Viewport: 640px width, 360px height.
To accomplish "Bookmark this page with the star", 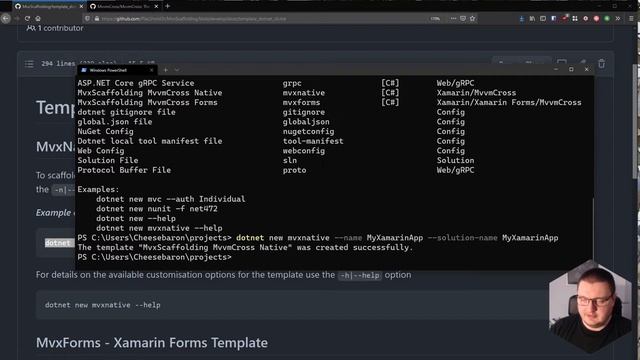I will pyautogui.click(x=473, y=18).
